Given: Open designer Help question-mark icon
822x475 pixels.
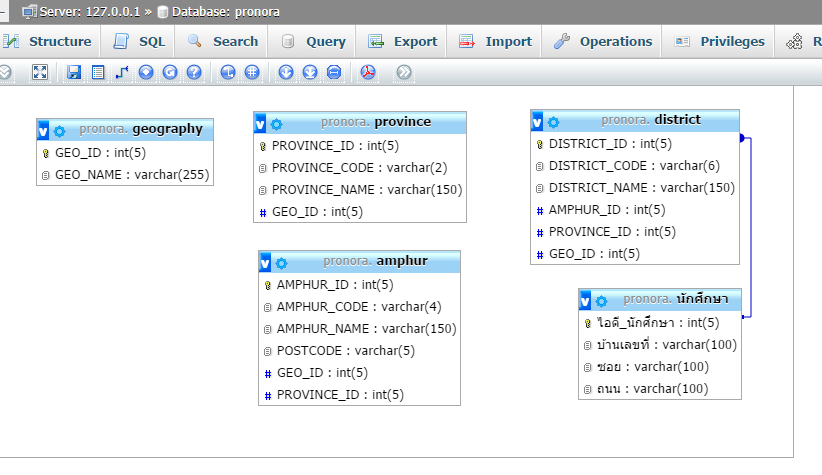Looking at the screenshot, I should [x=194, y=72].
